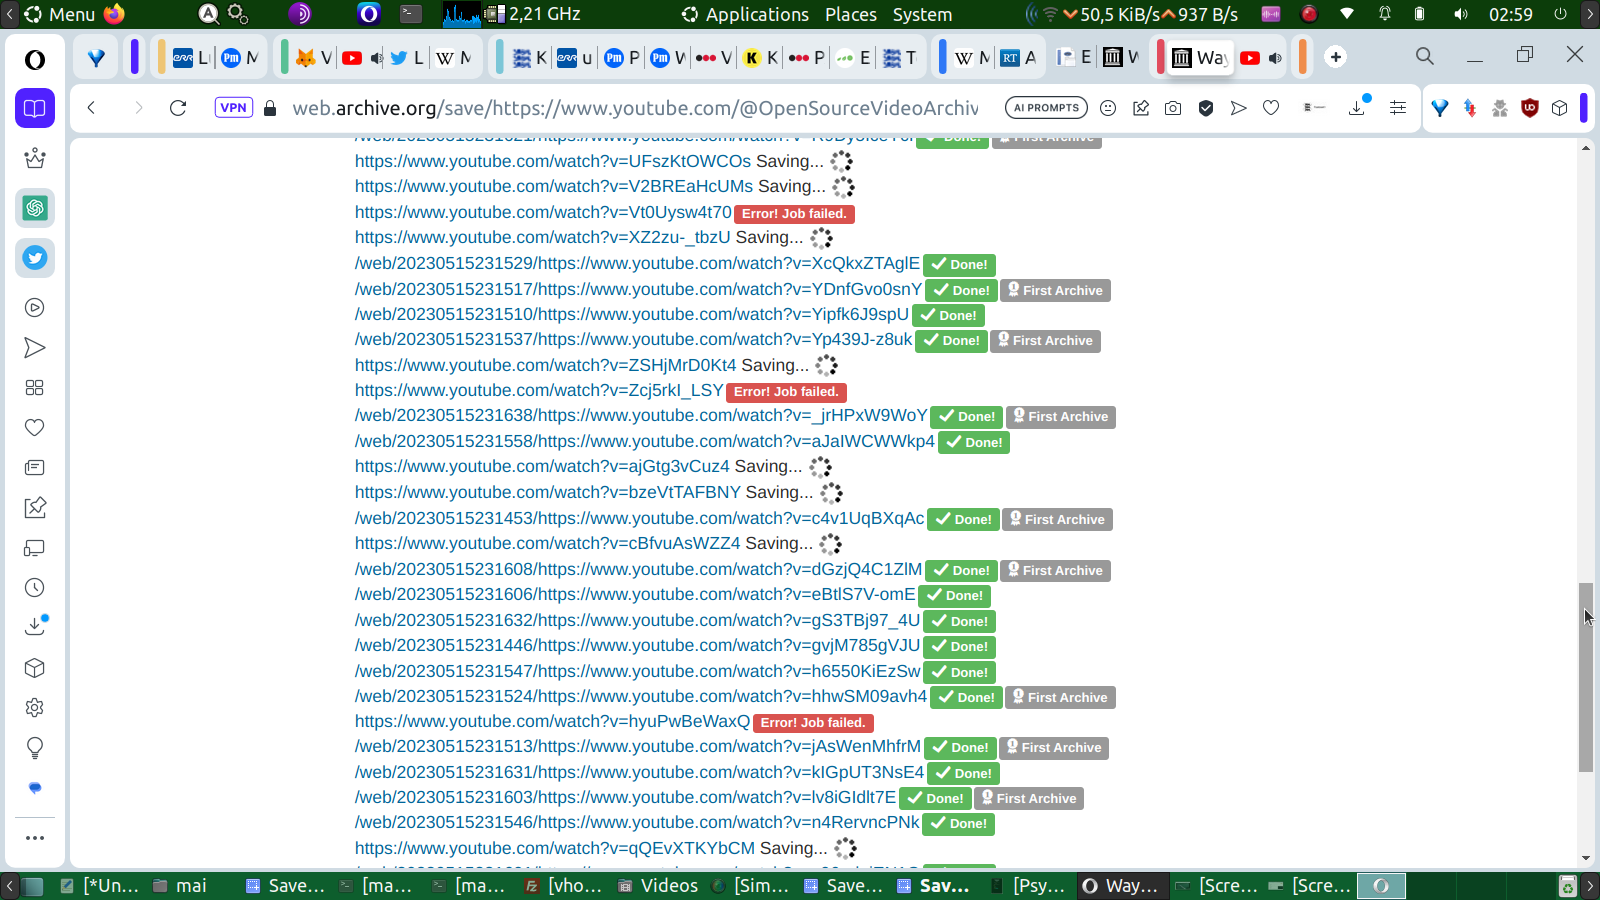1600x900 pixels.
Task: Switch to the Way... Opera taskbar entry
Action: point(1120,886)
